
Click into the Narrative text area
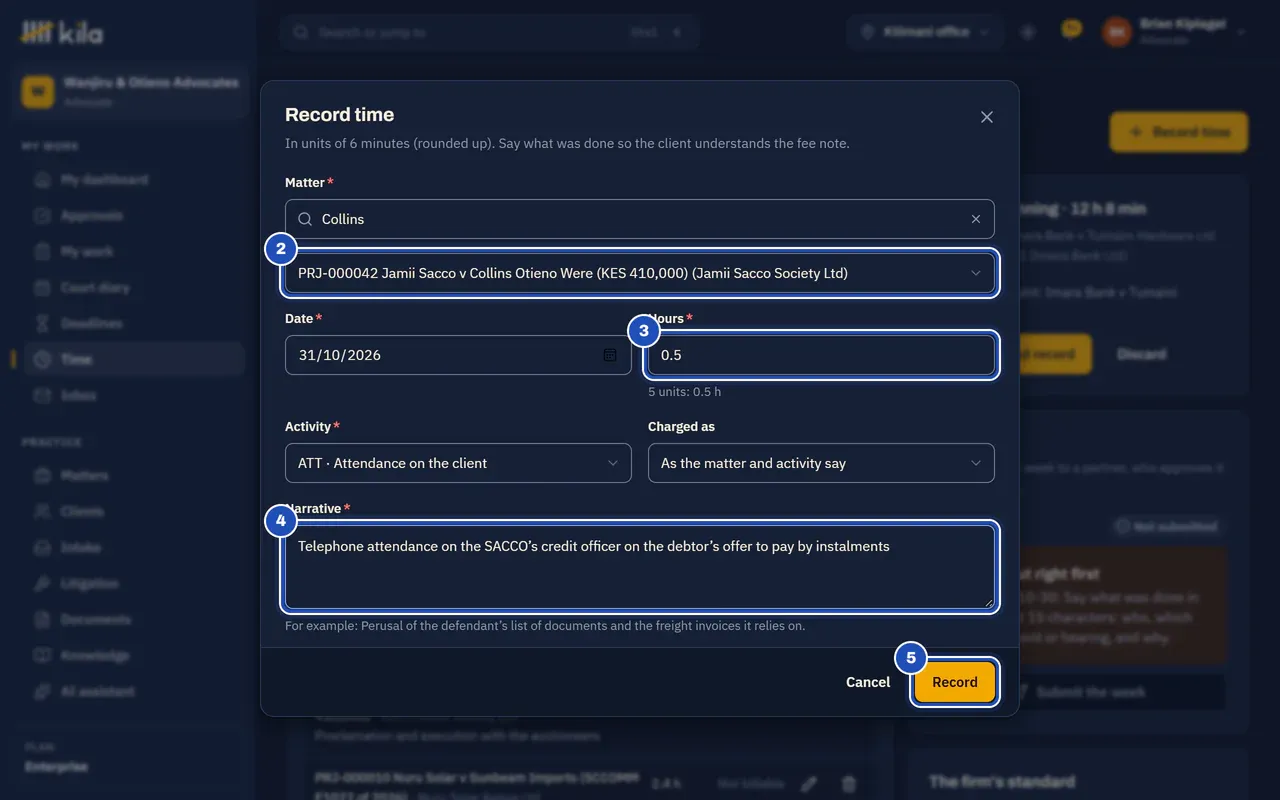point(640,567)
